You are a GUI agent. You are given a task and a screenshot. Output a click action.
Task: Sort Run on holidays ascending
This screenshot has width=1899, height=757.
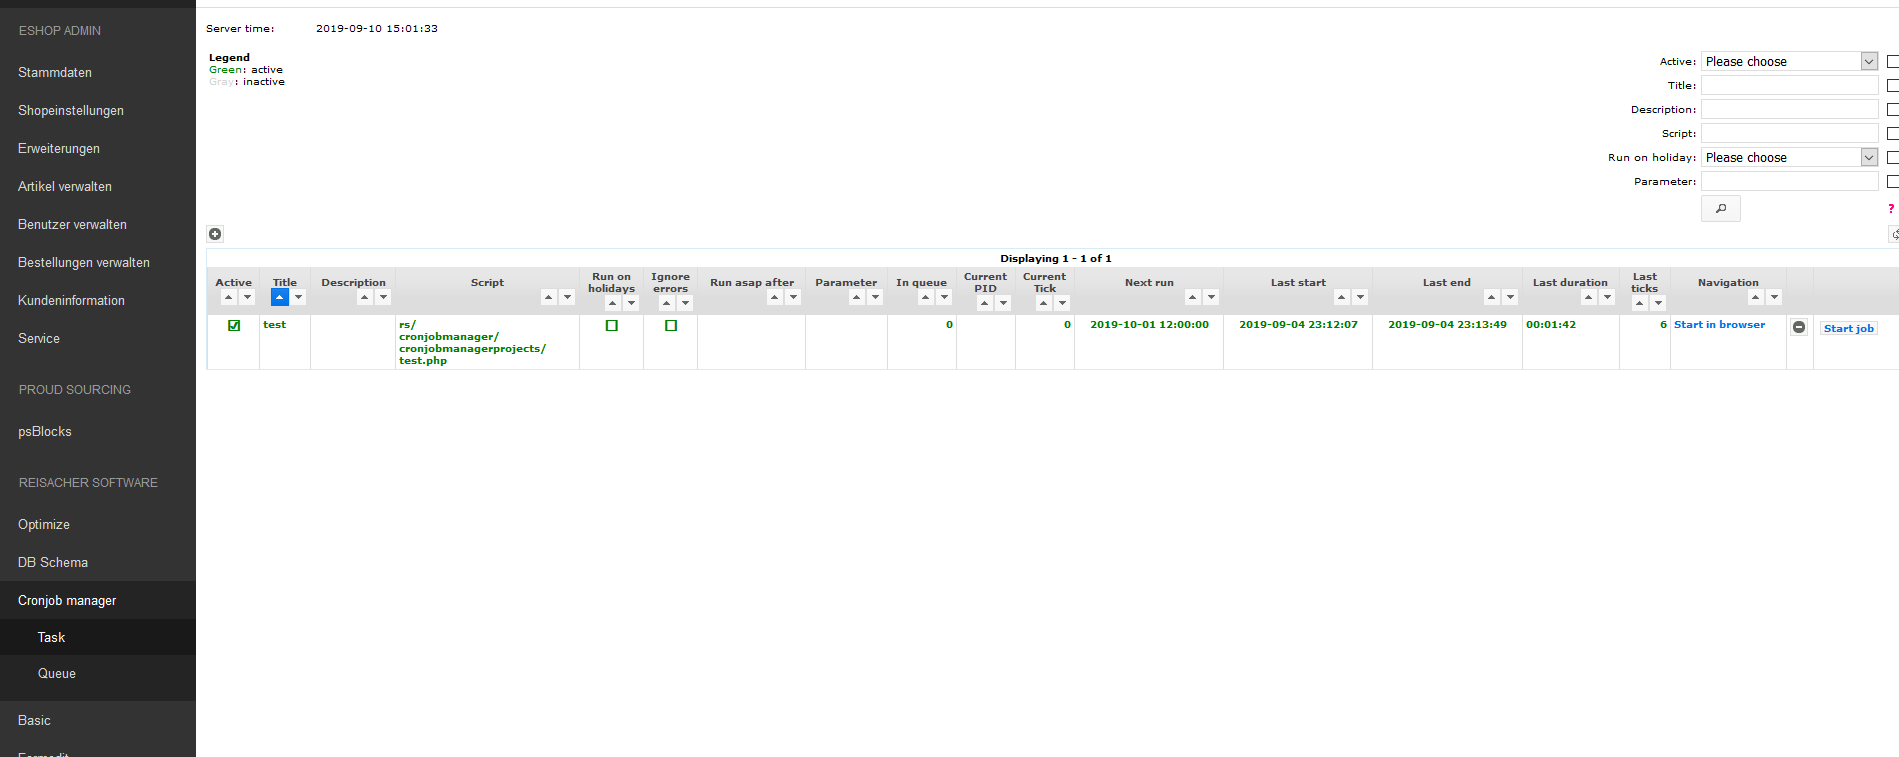click(x=613, y=303)
